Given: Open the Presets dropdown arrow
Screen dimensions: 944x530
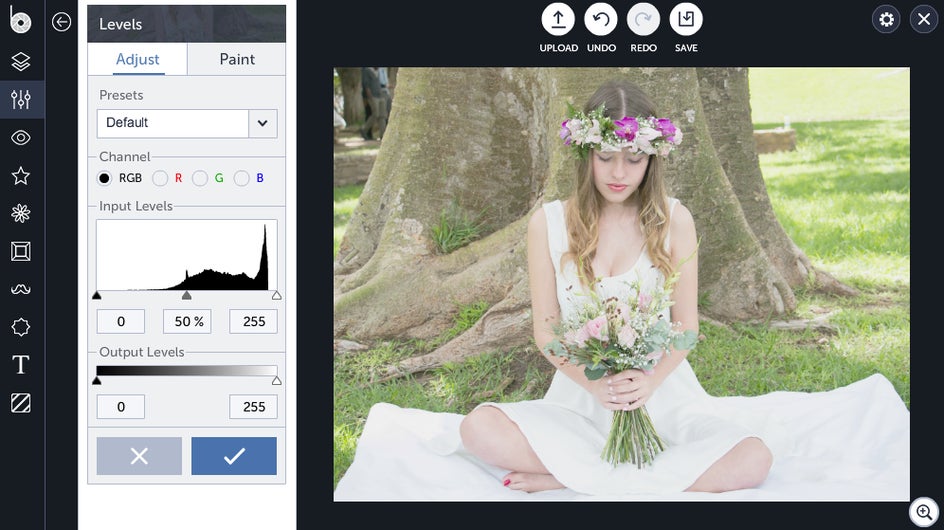Looking at the screenshot, I should tap(262, 123).
